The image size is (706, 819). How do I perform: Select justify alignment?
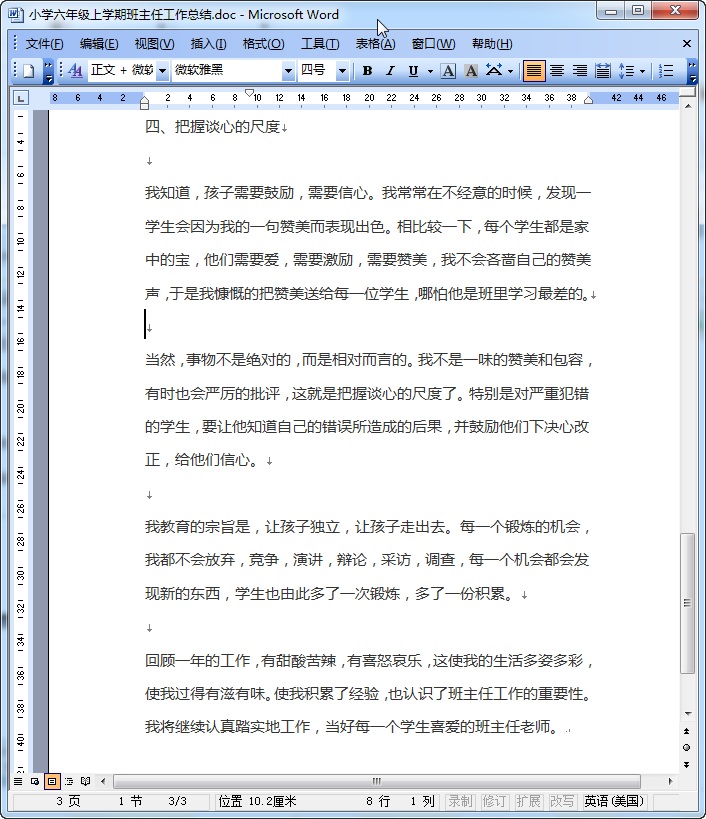pos(534,71)
